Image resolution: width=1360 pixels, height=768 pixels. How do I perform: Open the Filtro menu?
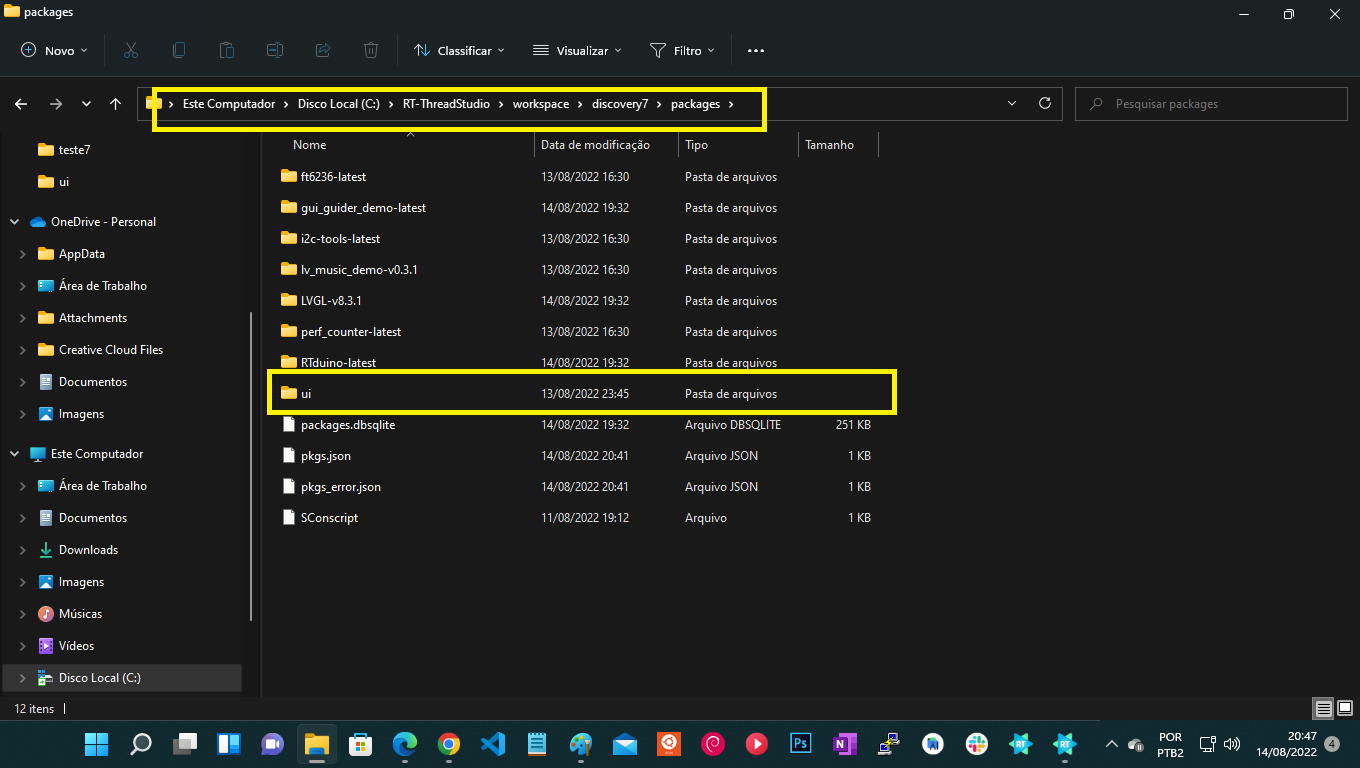point(683,50)
